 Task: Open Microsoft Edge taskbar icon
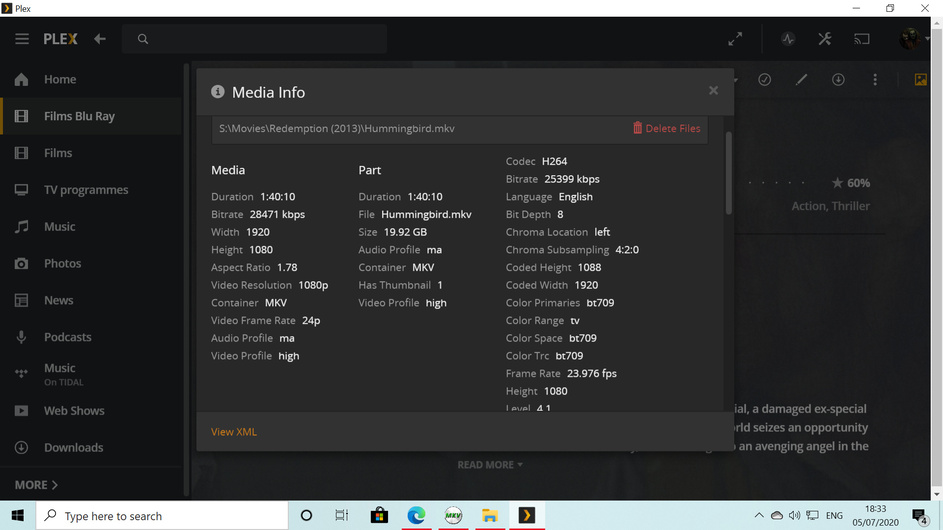click(x=416, y=516)
